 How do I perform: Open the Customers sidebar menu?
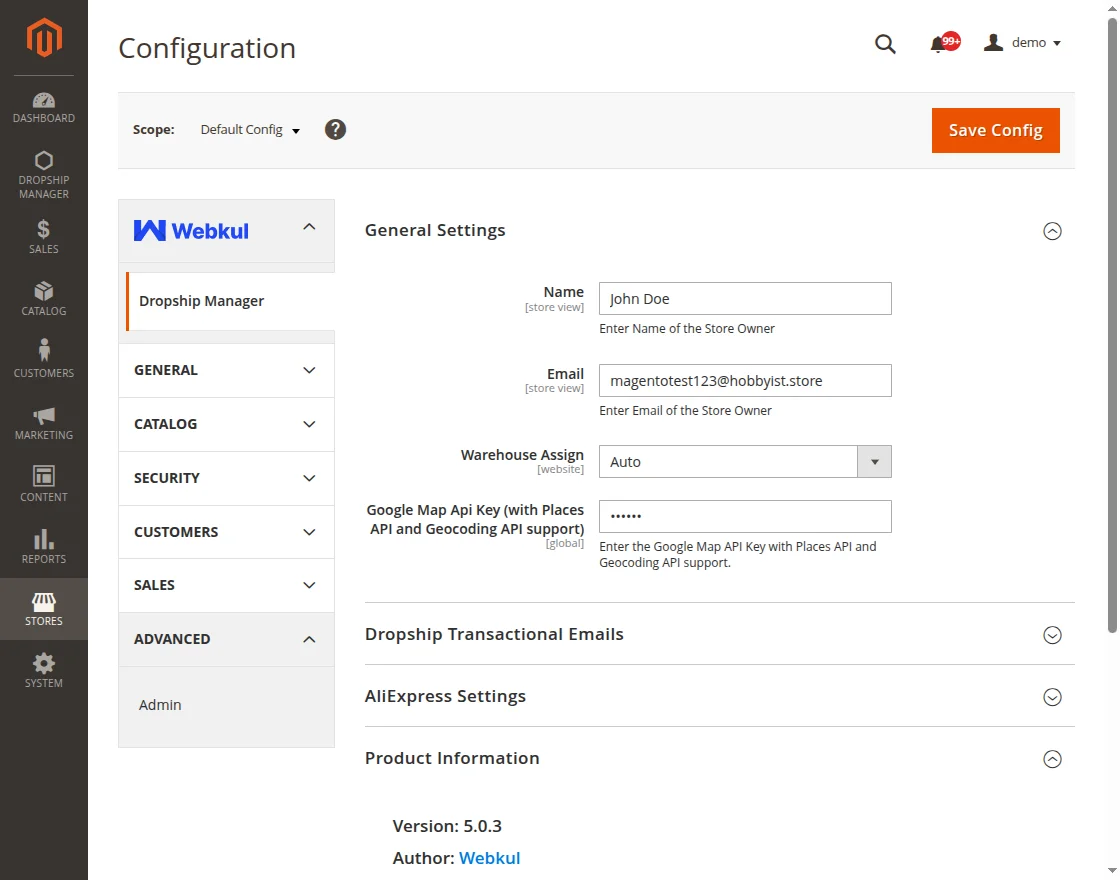[x=44, y=359]
